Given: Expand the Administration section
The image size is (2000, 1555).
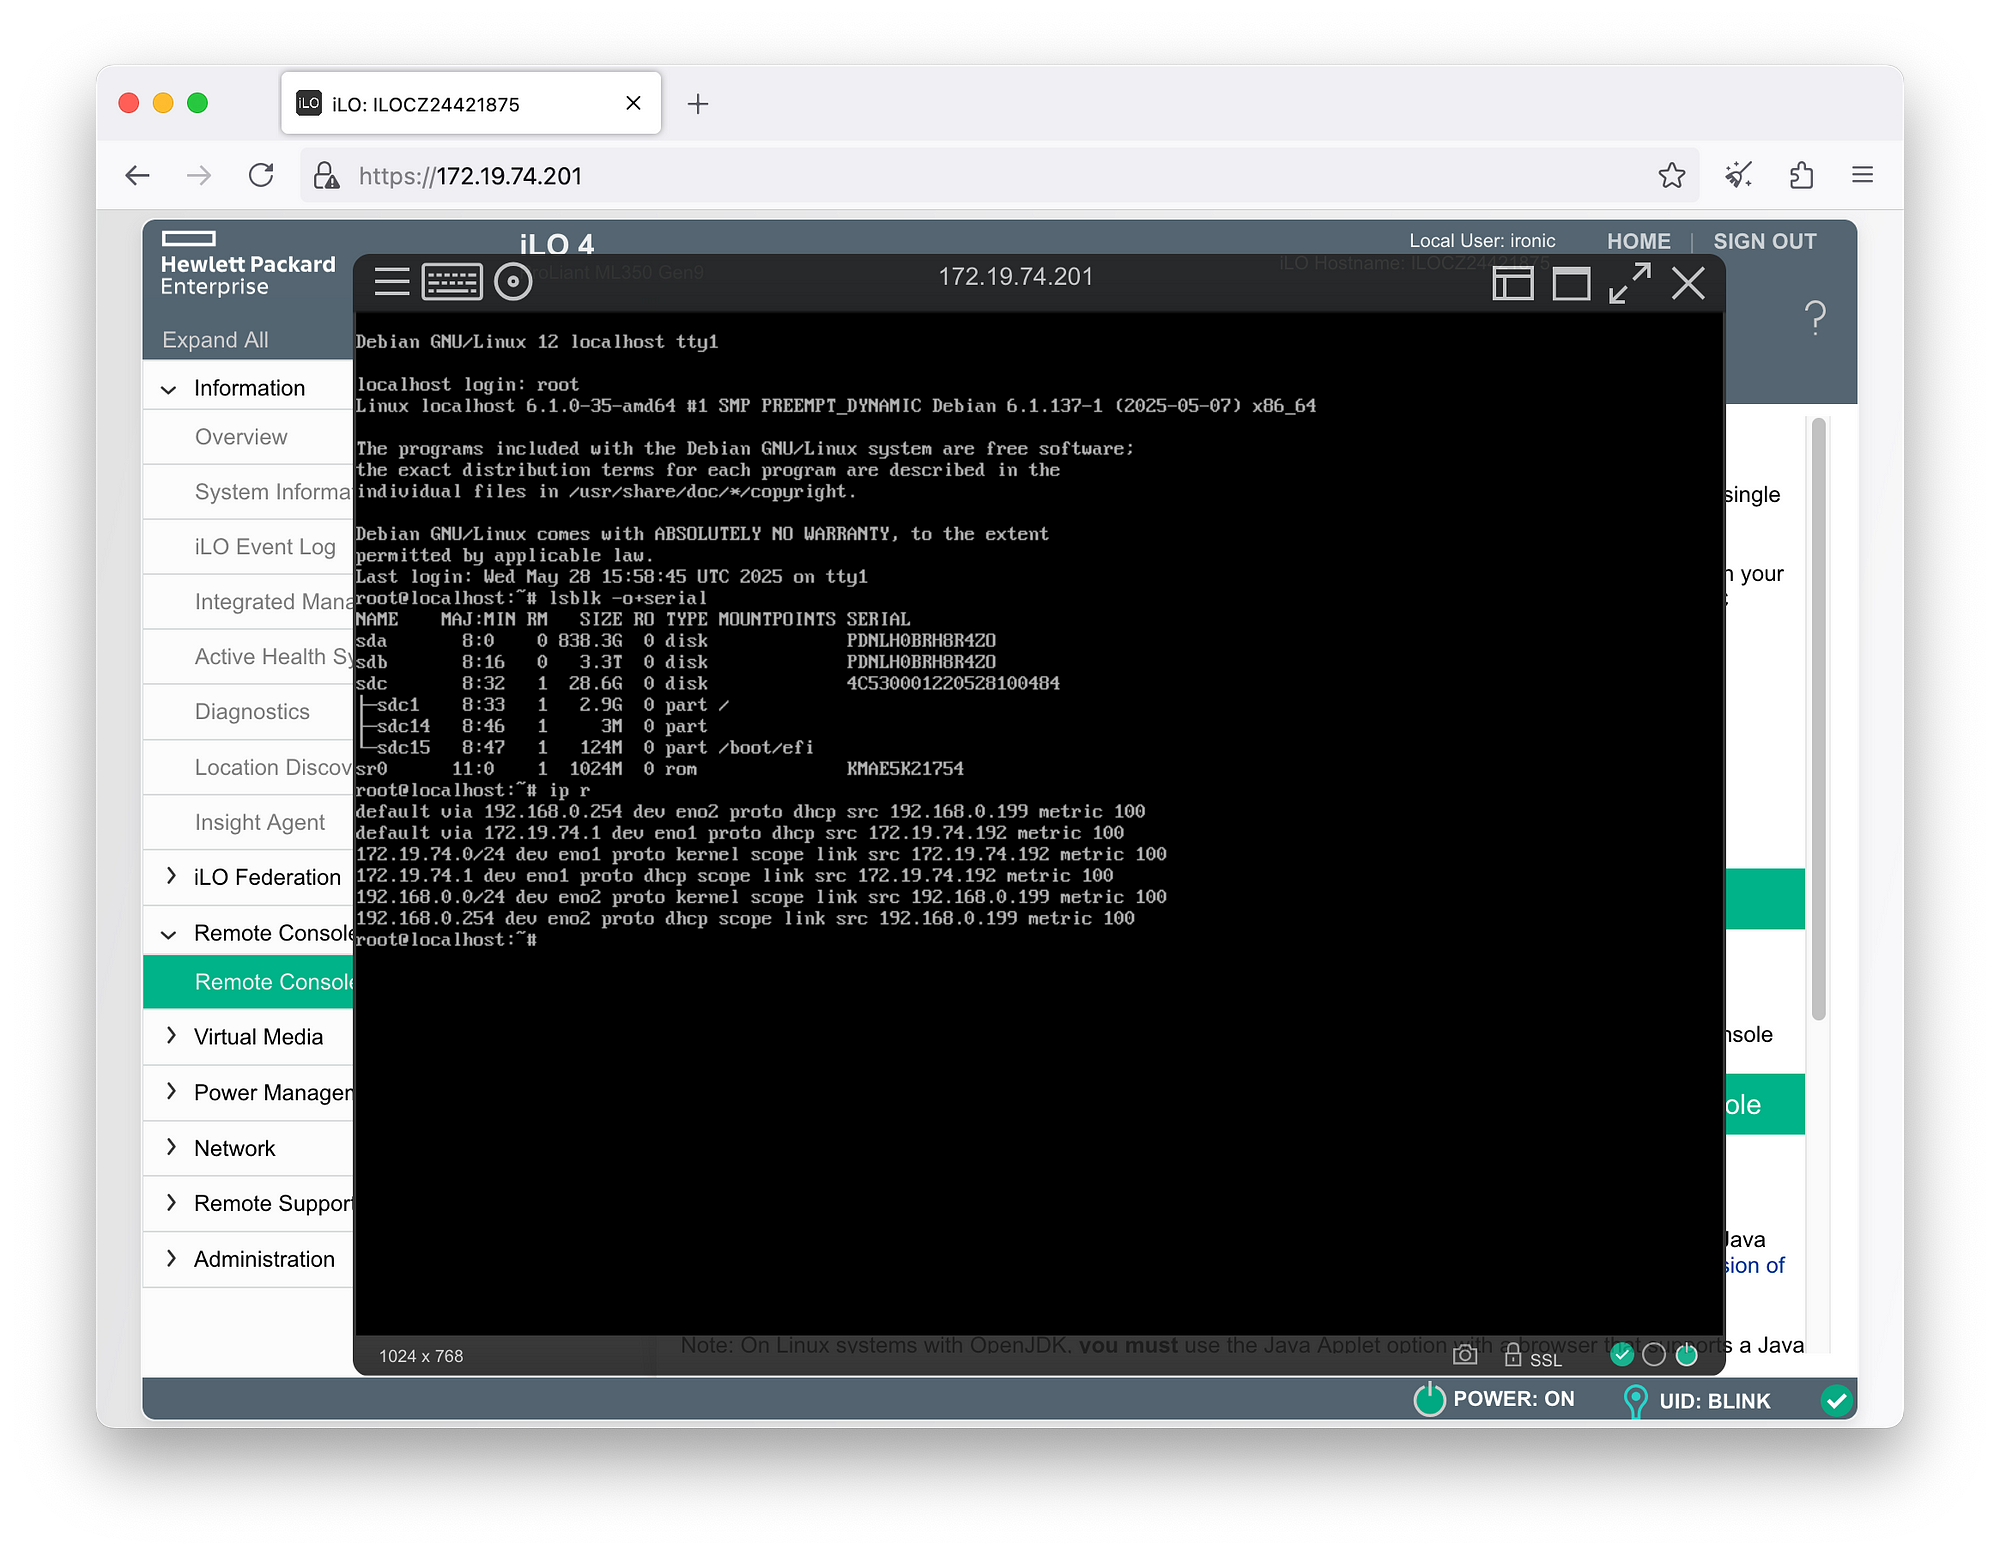Looking at the screenshot, I should coord(171,1258).
